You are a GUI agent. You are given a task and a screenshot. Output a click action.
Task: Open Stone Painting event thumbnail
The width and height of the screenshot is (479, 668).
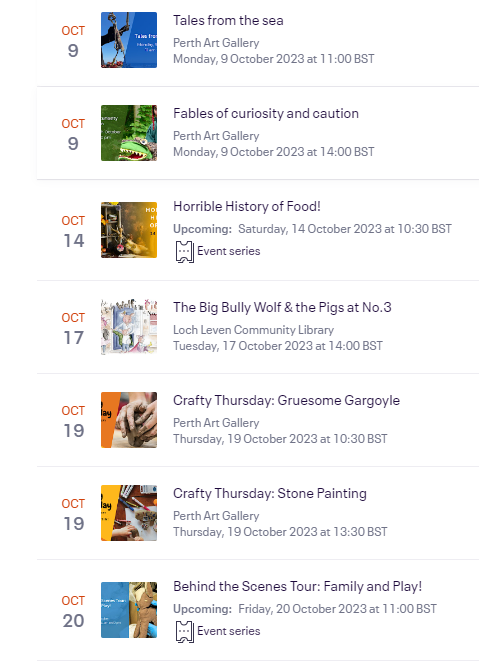coord(129,513)
